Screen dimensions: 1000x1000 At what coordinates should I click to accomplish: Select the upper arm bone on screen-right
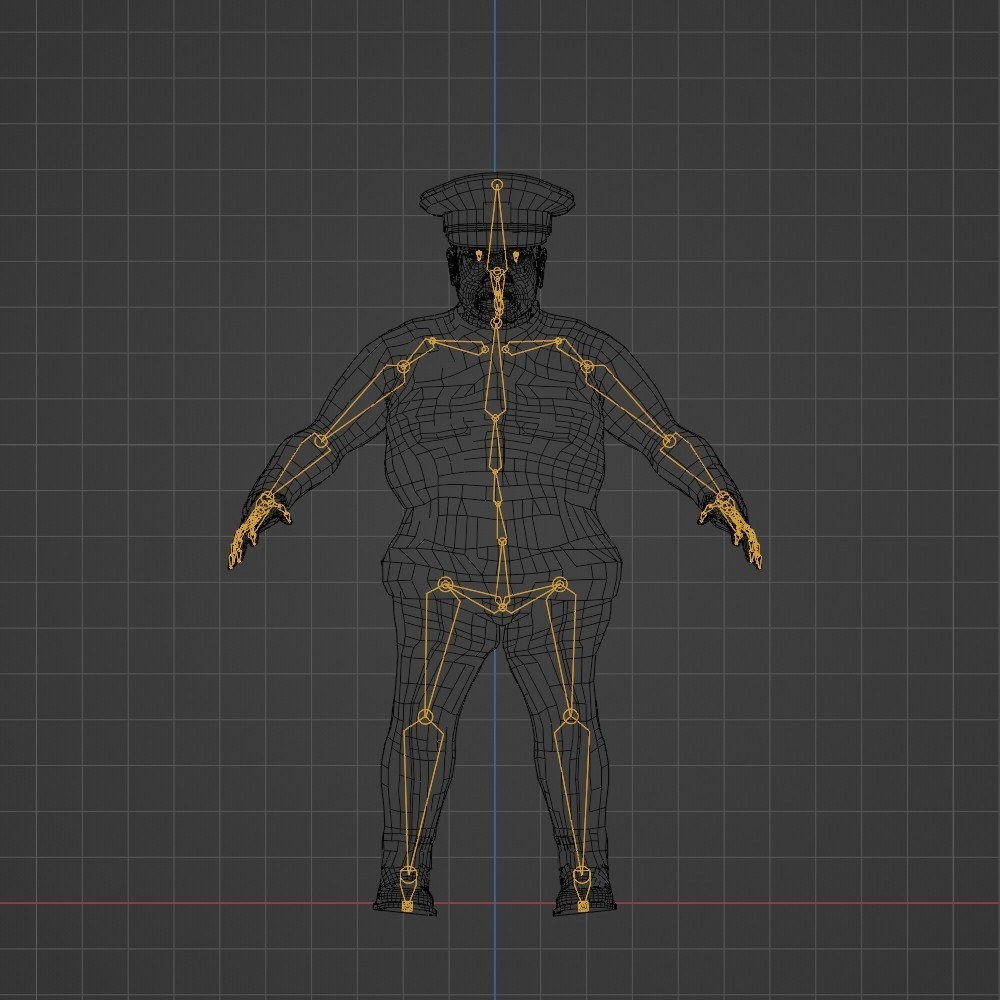point(628,404)
